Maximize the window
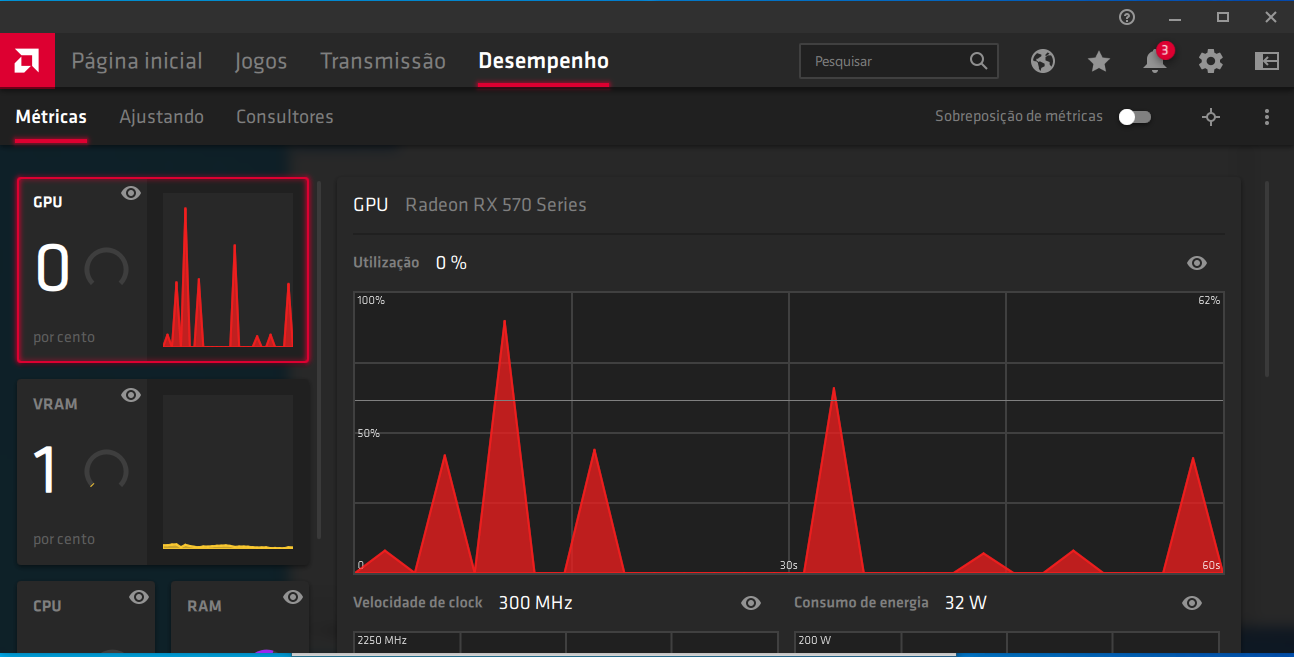 (x=1223, y=17)
